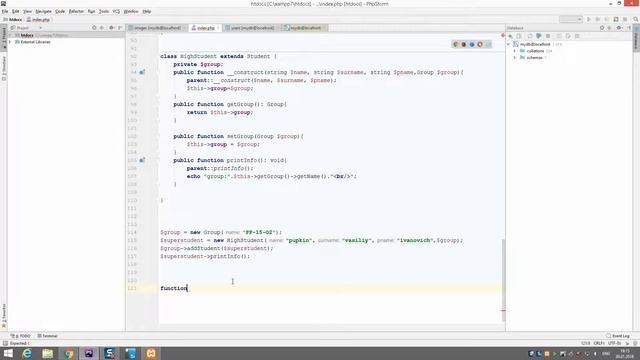Open Refactor menu
Image resolution: width=640 pixels, height=360 pixels.
coord(76,11)
